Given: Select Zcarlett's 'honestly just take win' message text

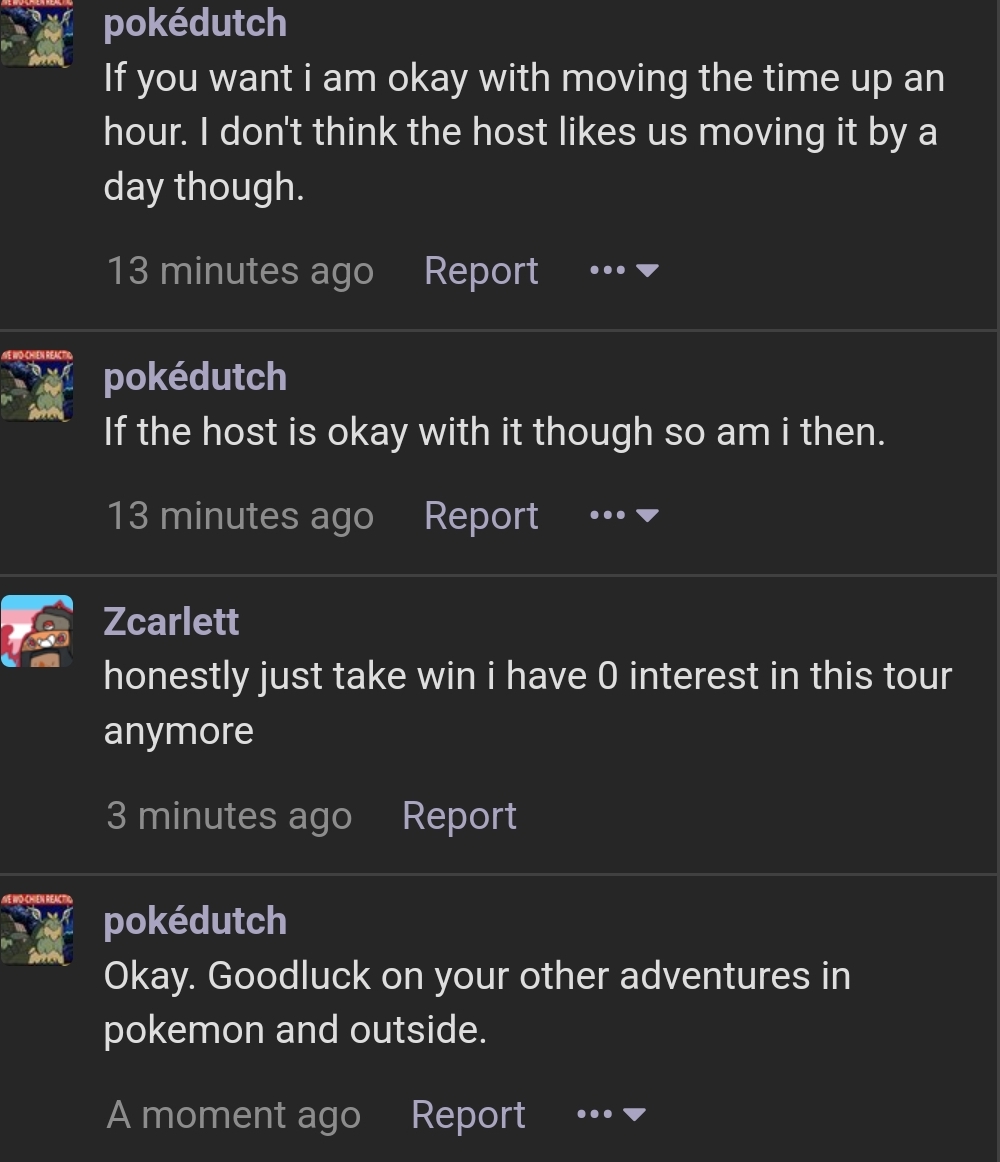Looking at the screenshot, I should 527,703.
